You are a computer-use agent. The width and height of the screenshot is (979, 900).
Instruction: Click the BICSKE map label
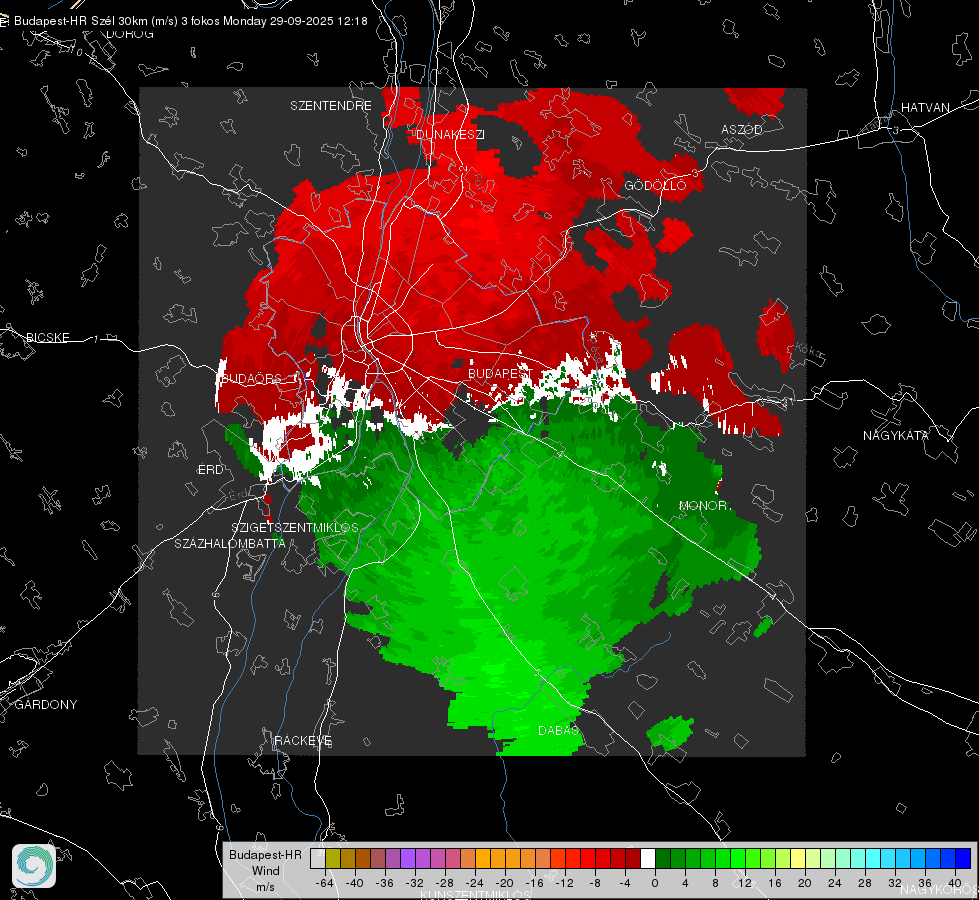pos(47,337)
